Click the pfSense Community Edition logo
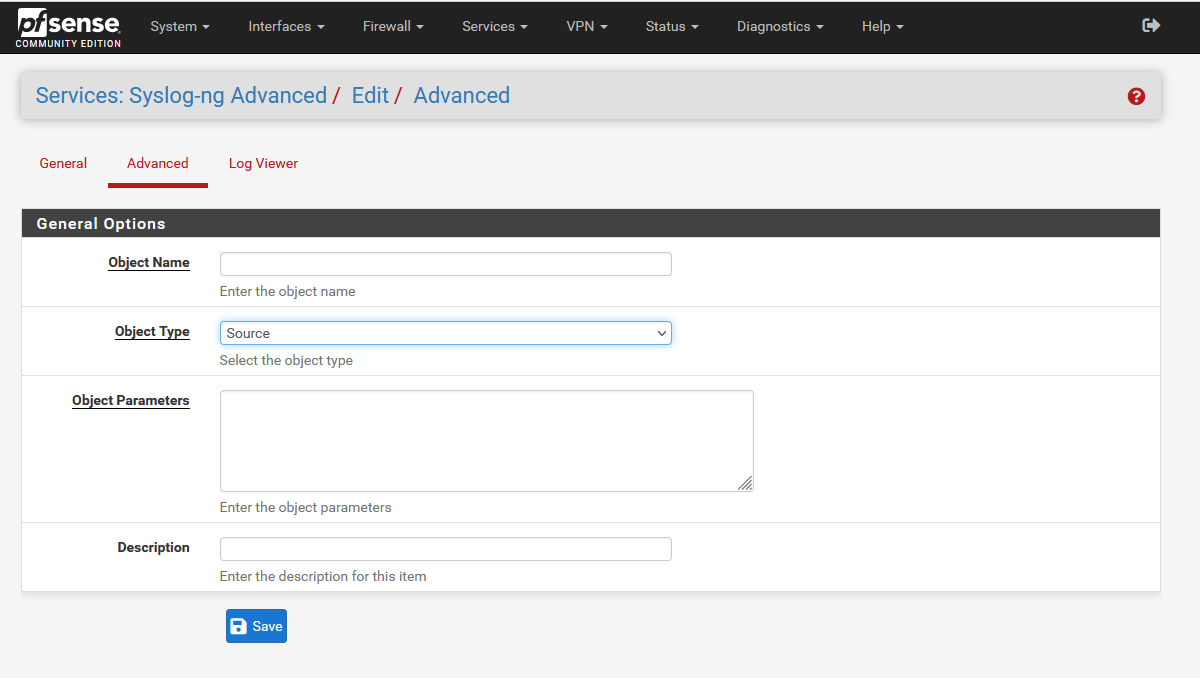Image resolution: width=1200 pixels, height=678 pixels. coord(68,27)
